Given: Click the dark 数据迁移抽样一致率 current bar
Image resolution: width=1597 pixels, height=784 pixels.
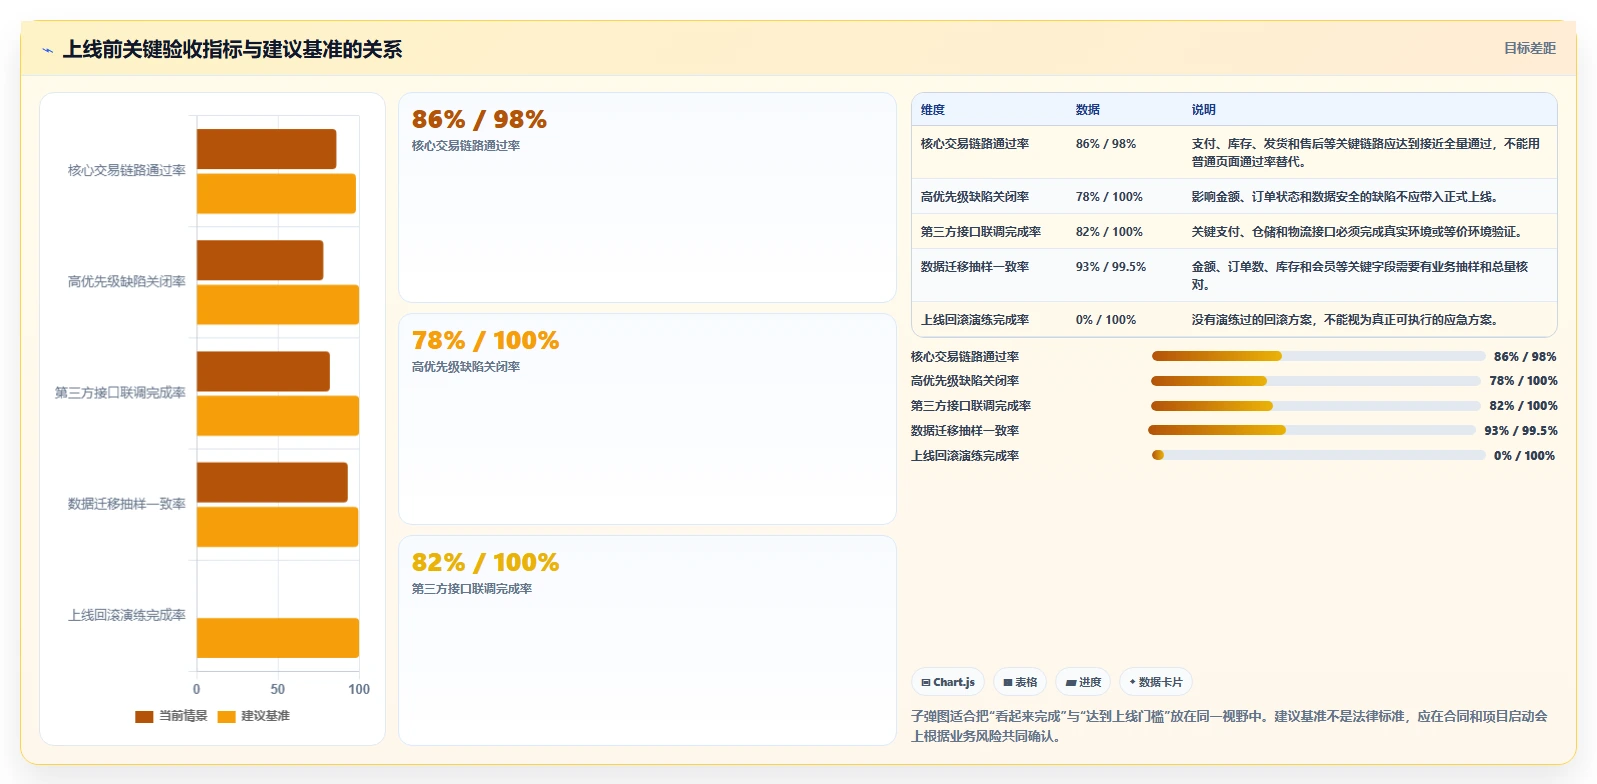Looking at the screenshot, I should tap(272, 482).
